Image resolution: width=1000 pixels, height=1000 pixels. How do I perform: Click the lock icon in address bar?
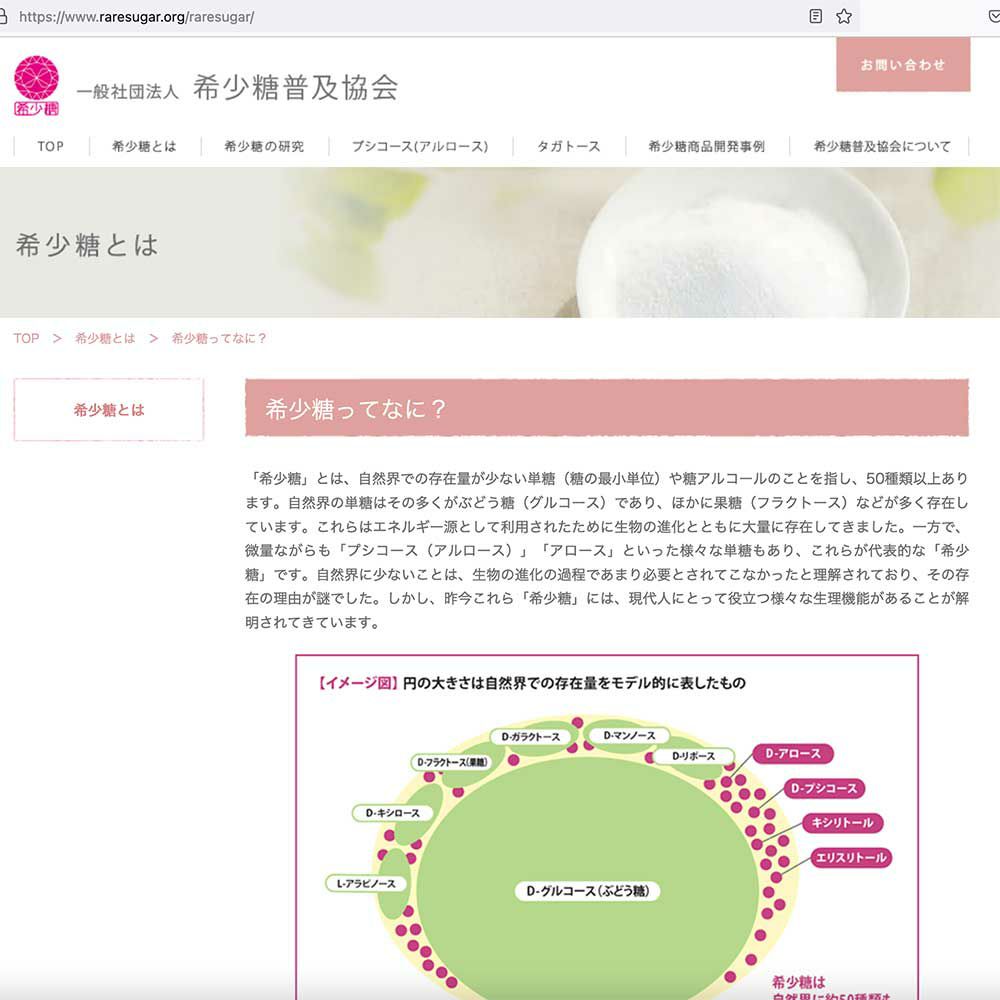click(x=3, y=17)
